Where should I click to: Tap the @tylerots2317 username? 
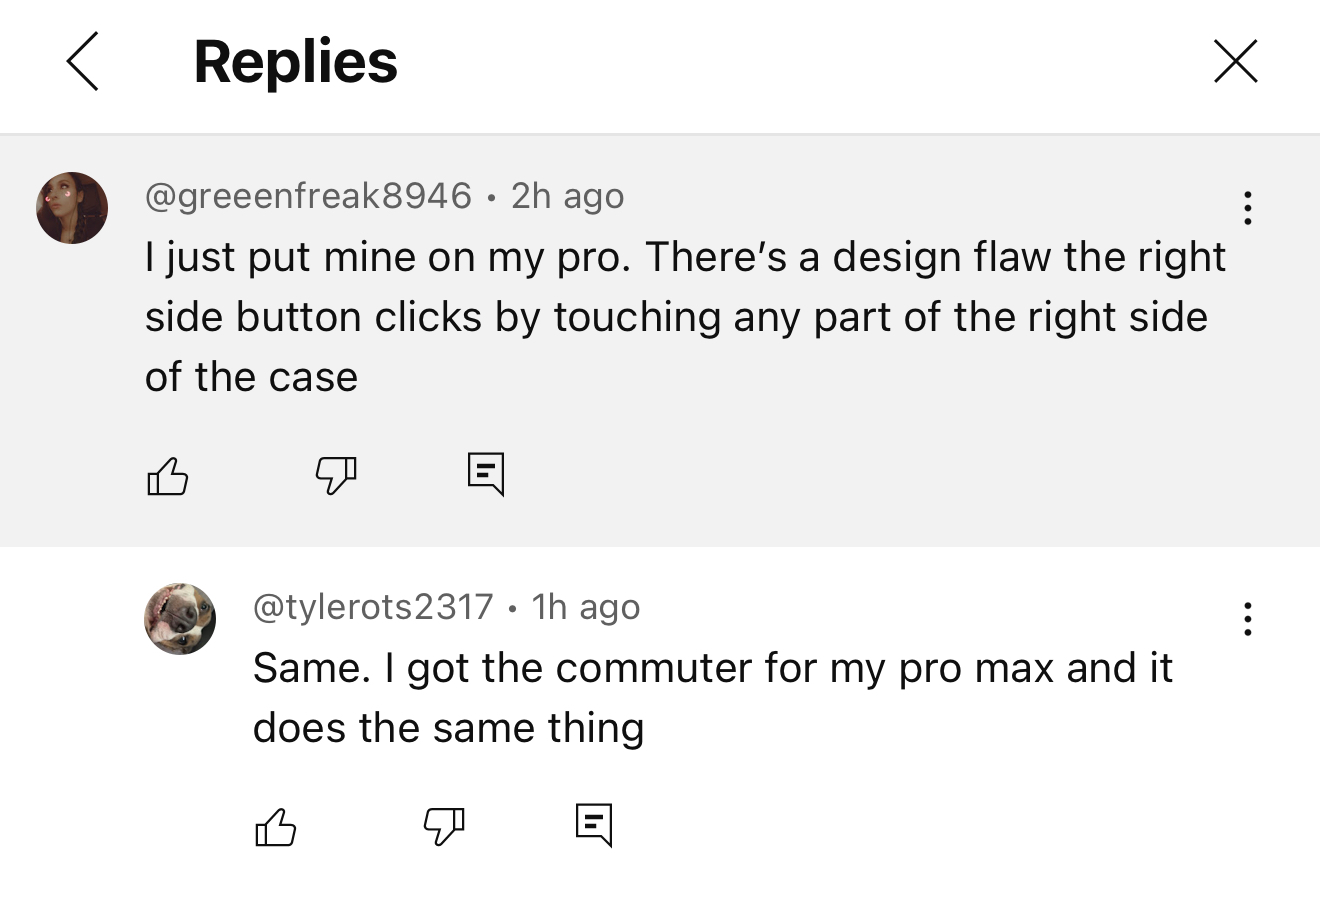pos(373,606)
